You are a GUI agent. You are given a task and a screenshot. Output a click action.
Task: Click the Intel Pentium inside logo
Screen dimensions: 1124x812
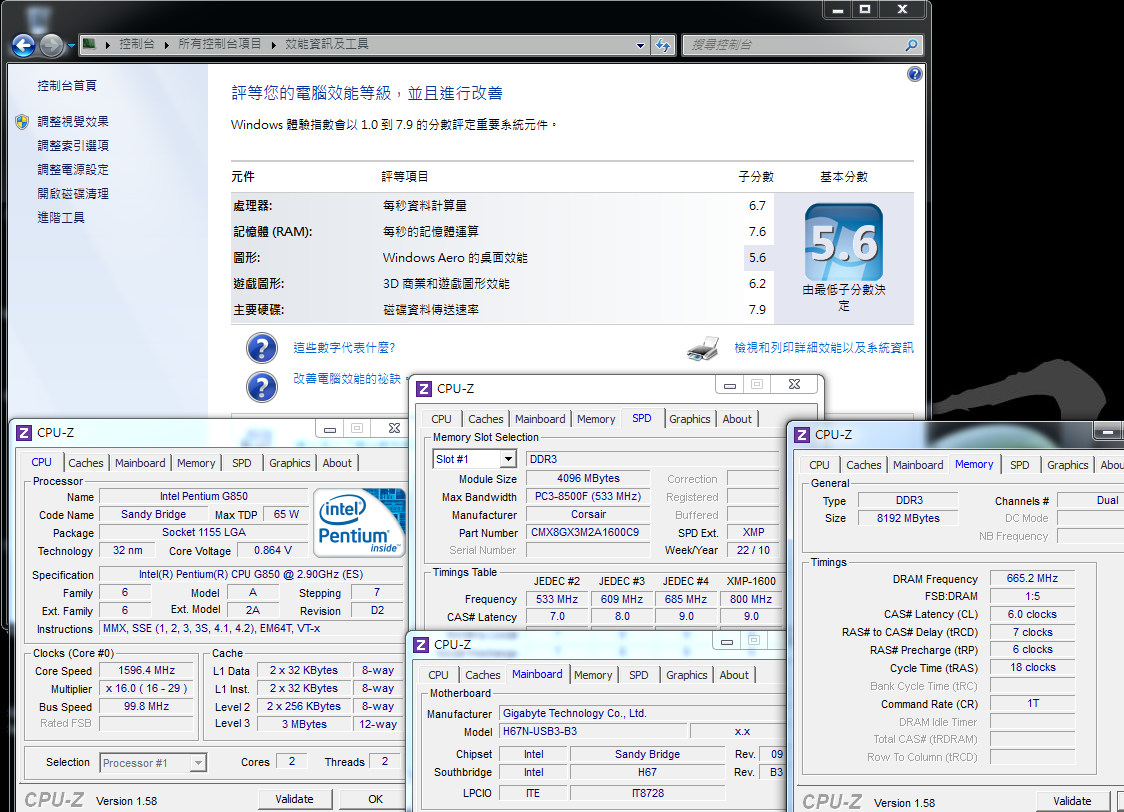coord(358,522)
